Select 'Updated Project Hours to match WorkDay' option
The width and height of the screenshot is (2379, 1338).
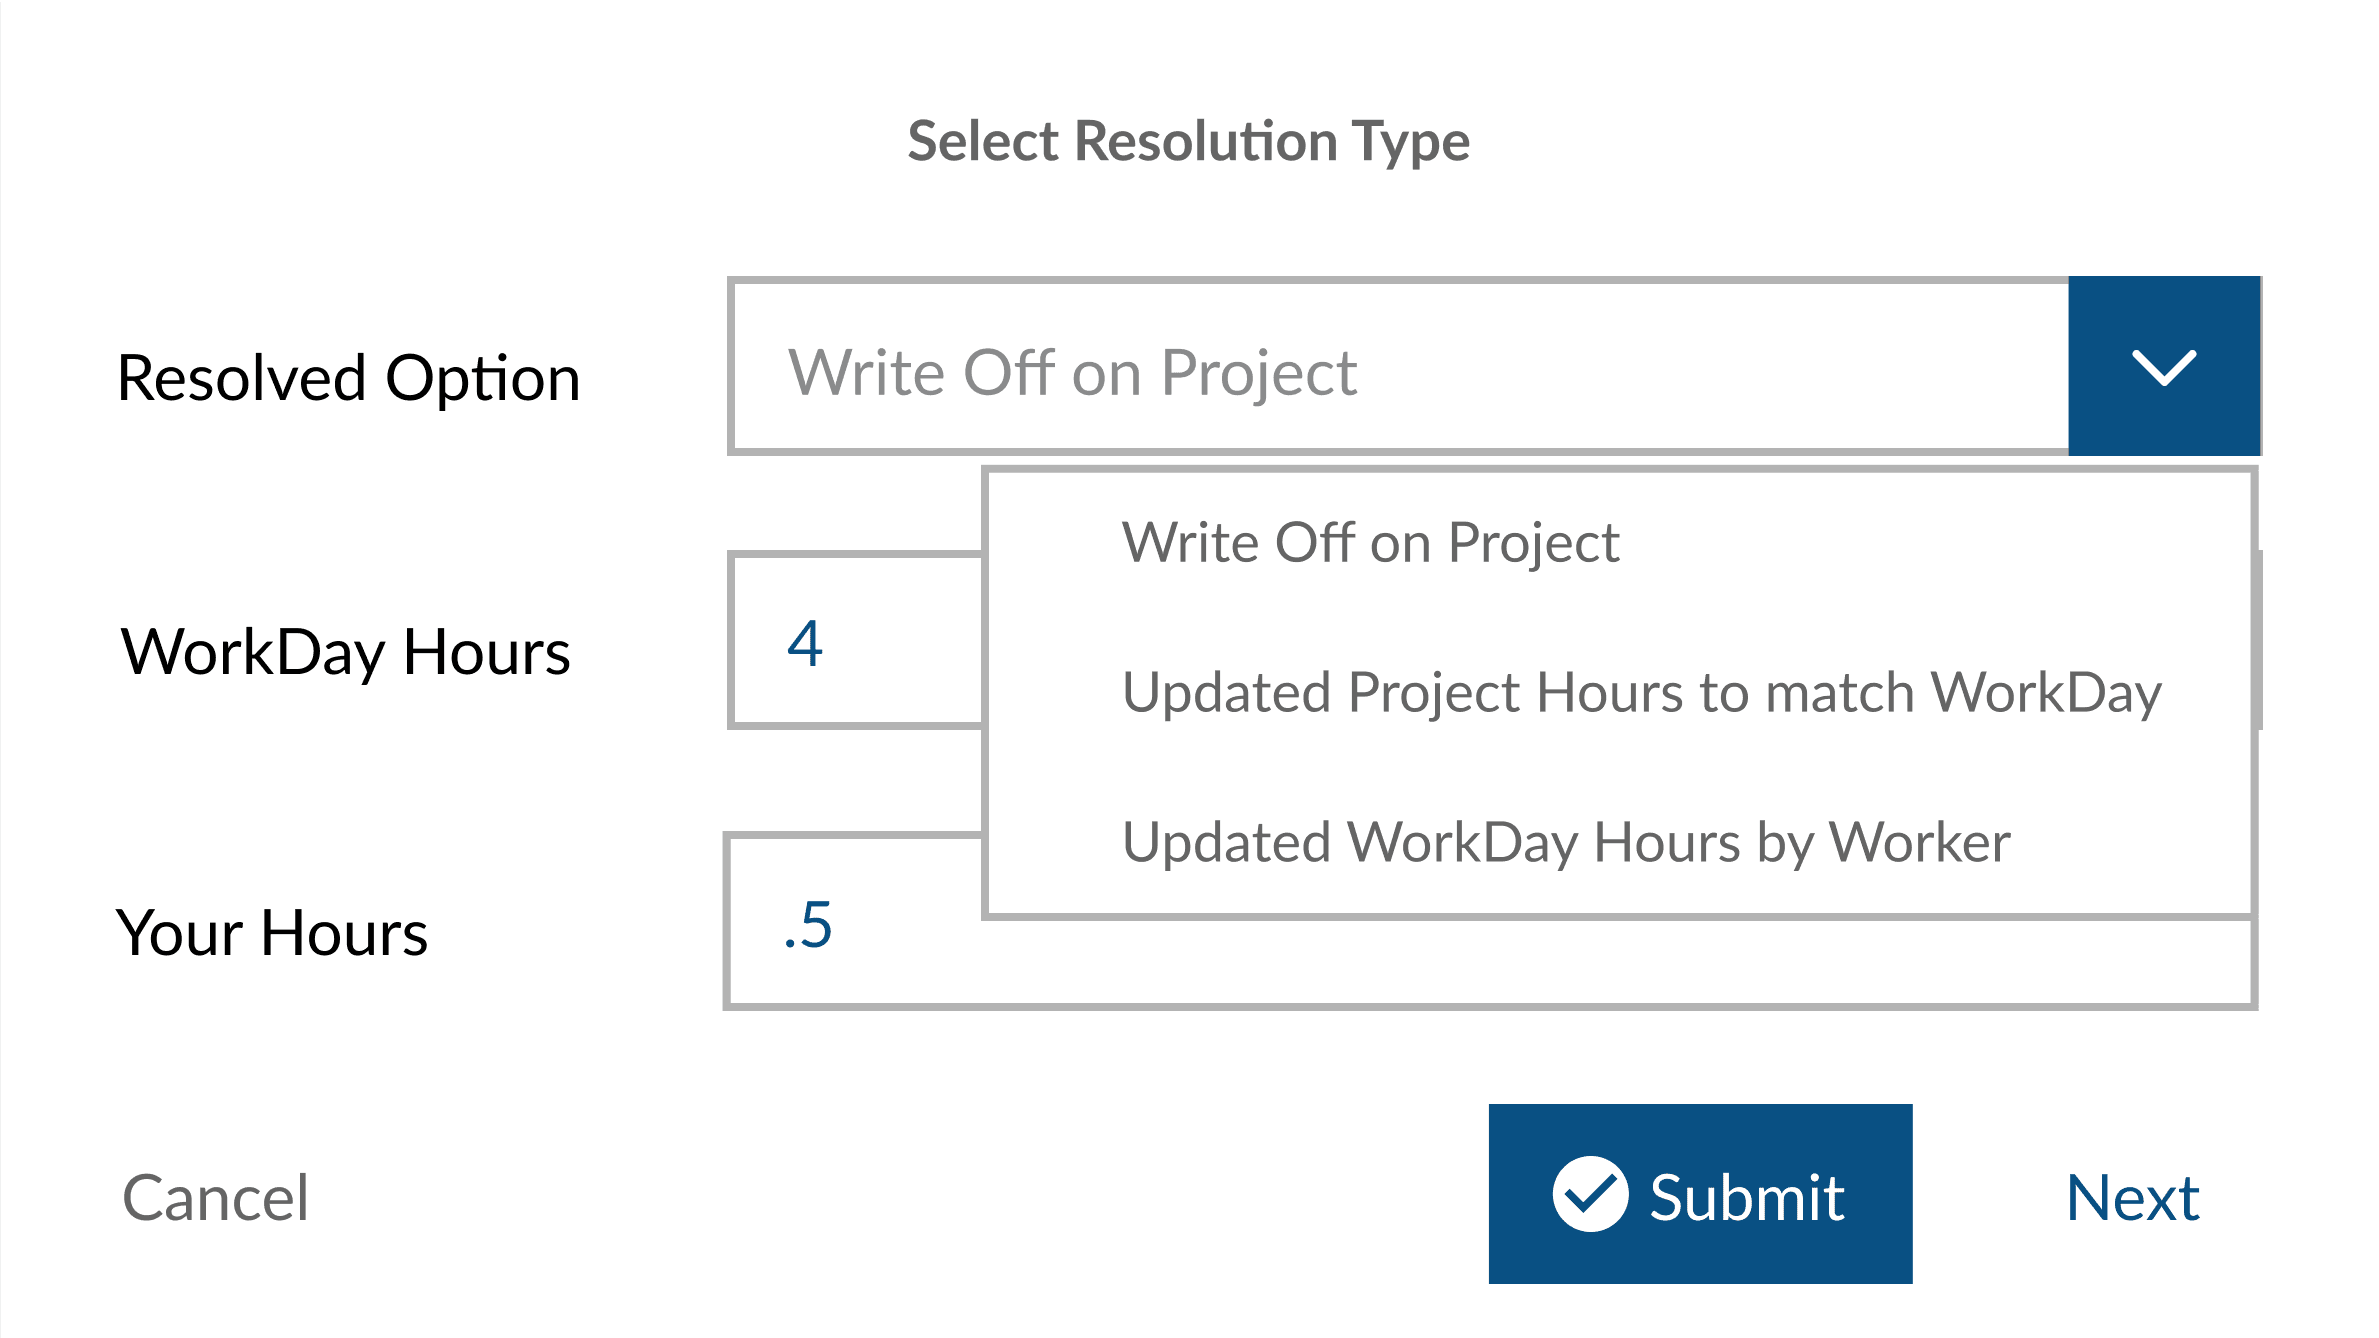1641,692
